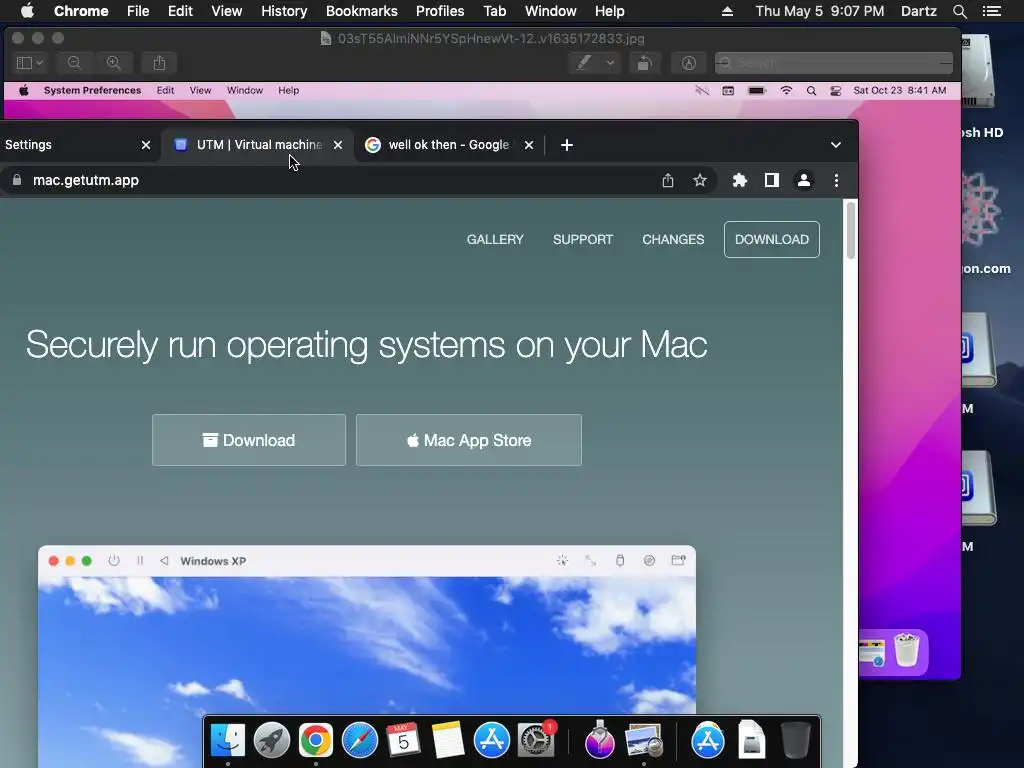Open Spotlight search in the menu bar
The width and height of the screenshot is (1024, 768).
(959, 11)
